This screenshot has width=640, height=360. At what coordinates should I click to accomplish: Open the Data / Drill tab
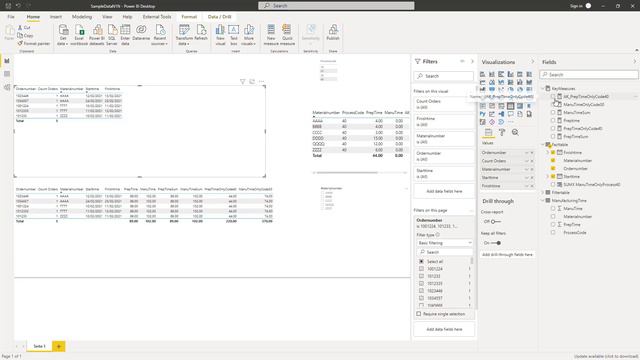click(220, 17)
